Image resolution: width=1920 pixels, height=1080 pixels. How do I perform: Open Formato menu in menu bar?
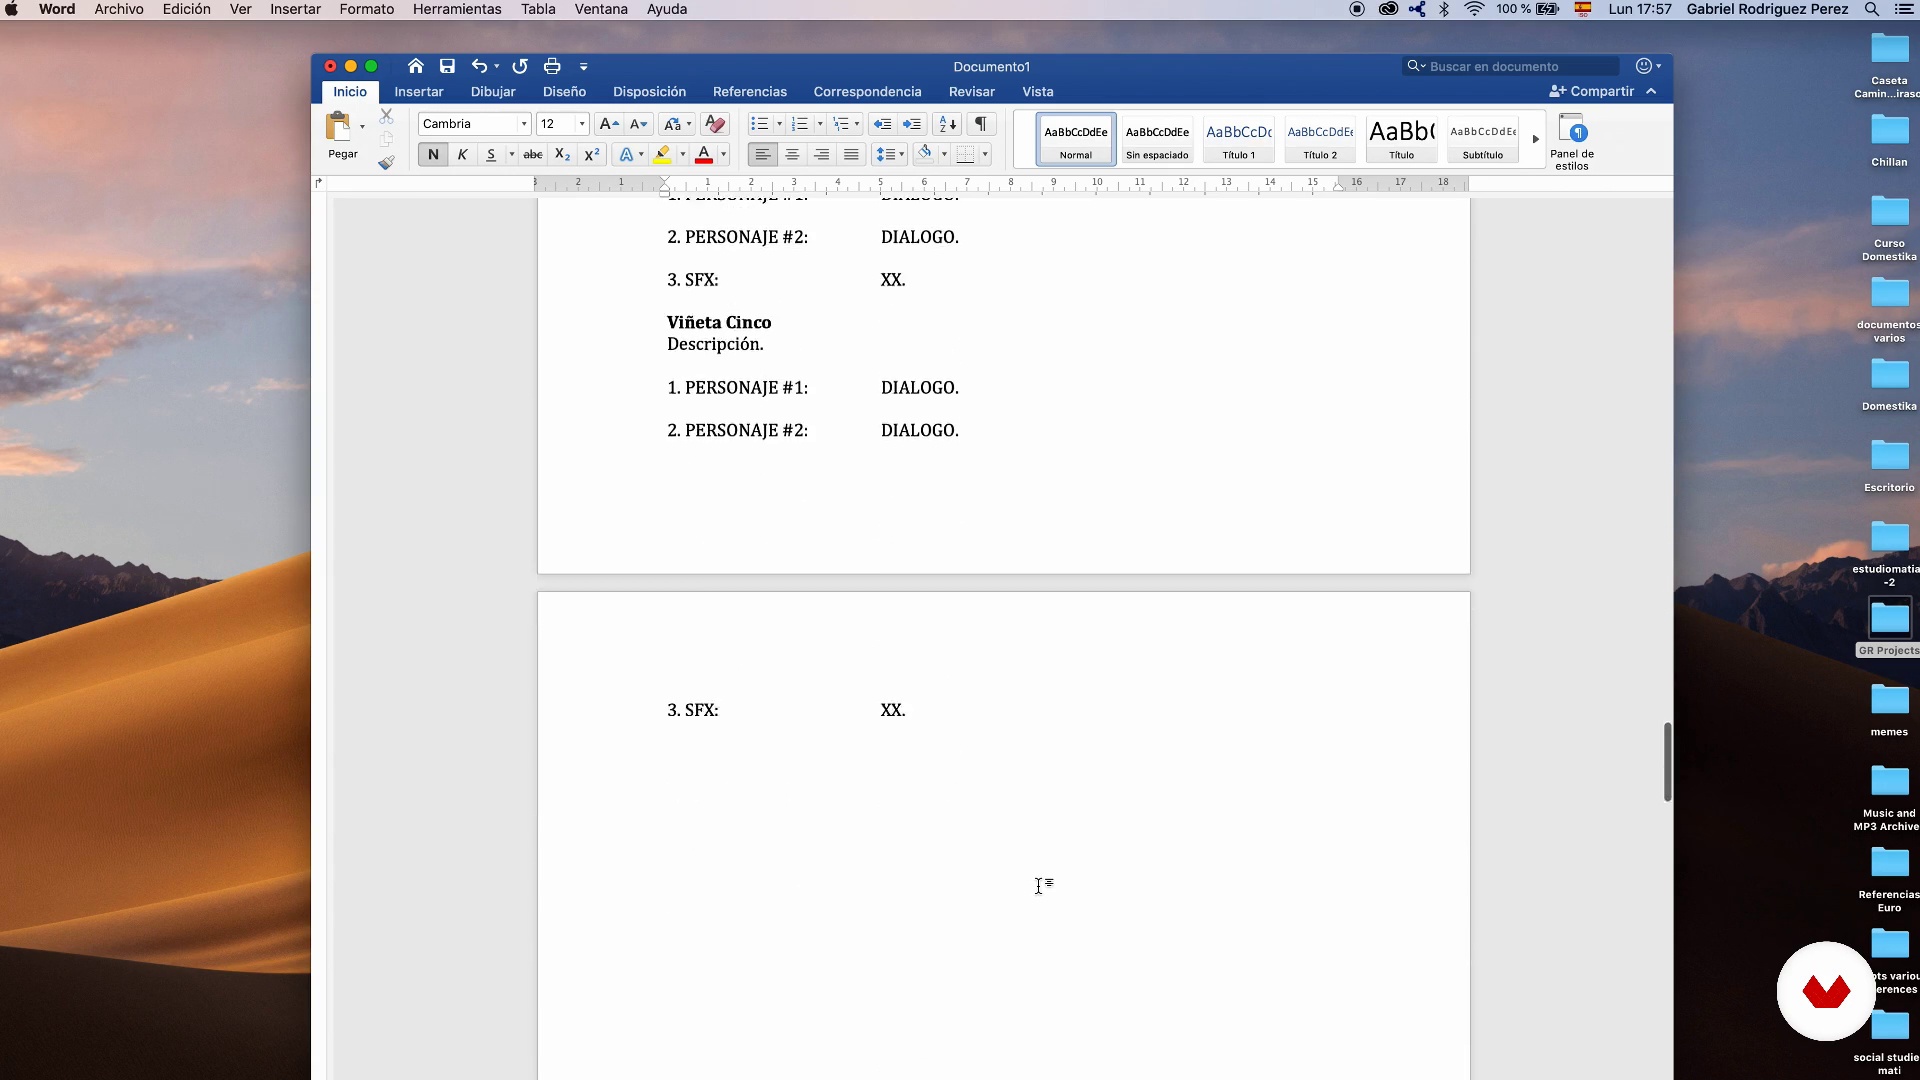367,9
